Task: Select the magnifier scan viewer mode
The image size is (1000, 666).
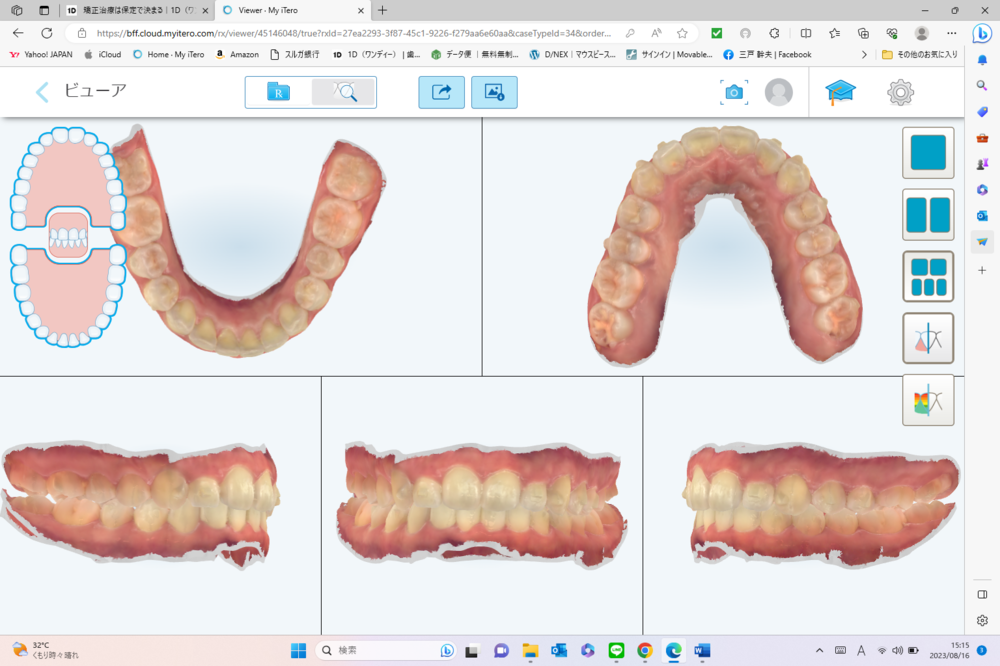Action: pyautogui.click(x=343, y=92)
